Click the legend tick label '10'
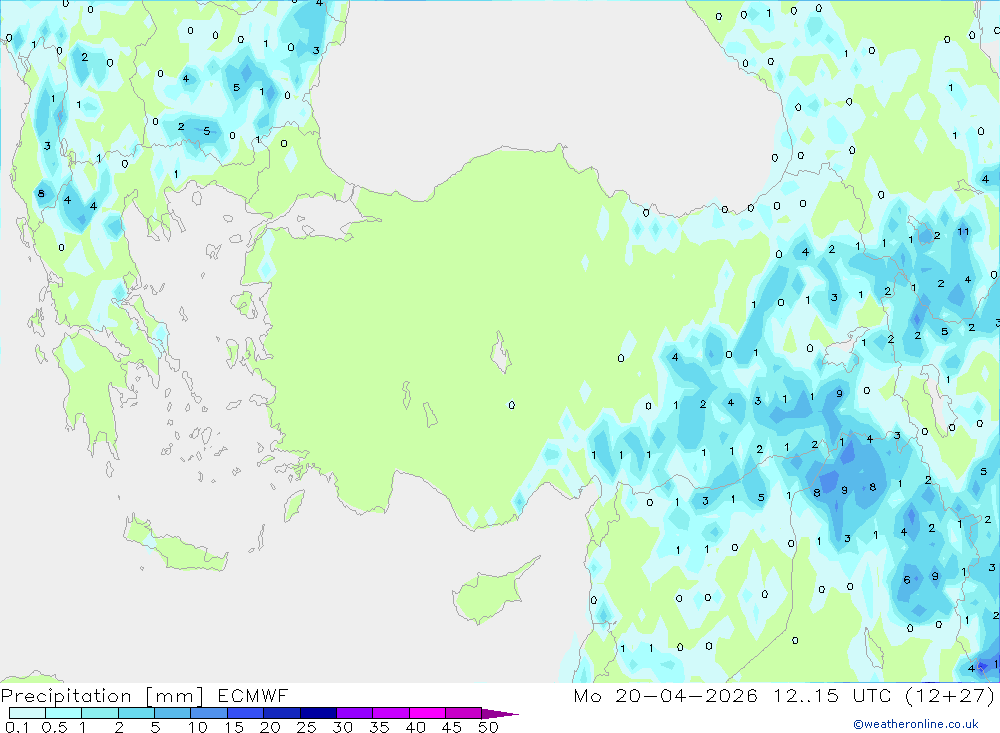Screen dimensions: 1000x733 (198, 727)
